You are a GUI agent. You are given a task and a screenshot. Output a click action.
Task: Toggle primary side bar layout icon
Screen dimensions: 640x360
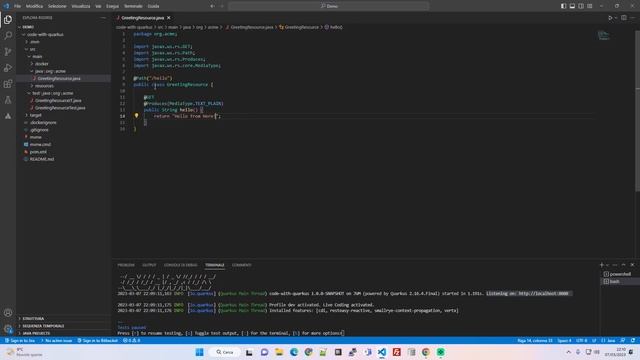coord(563,6)
